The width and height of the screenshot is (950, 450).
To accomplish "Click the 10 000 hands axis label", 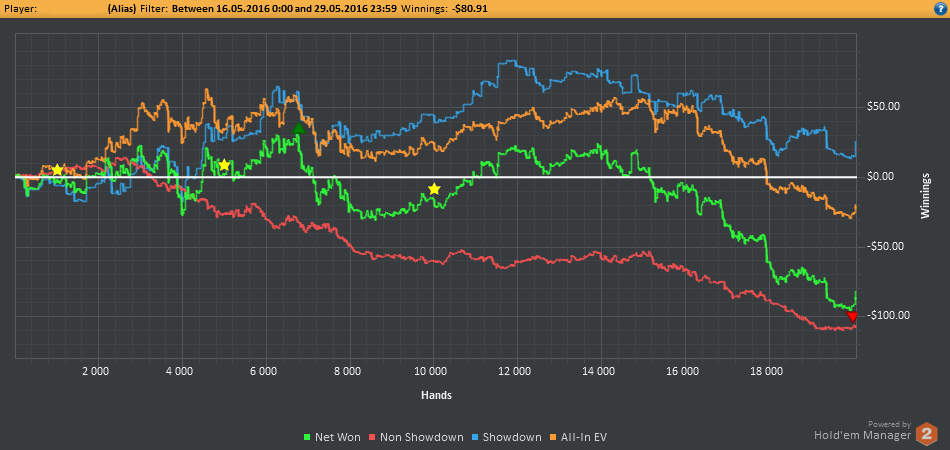I will click(433, 371).
